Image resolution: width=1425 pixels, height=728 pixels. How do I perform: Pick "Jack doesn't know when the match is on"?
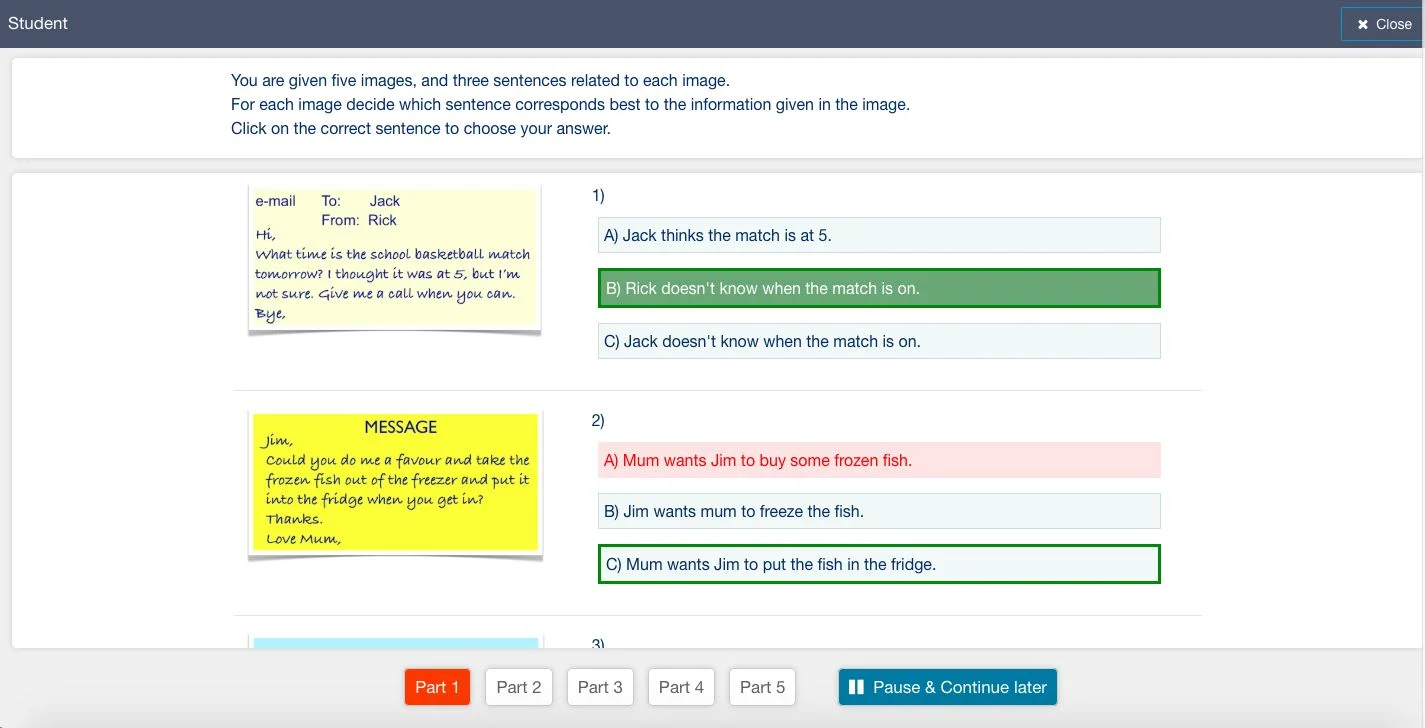click(878, 341)
